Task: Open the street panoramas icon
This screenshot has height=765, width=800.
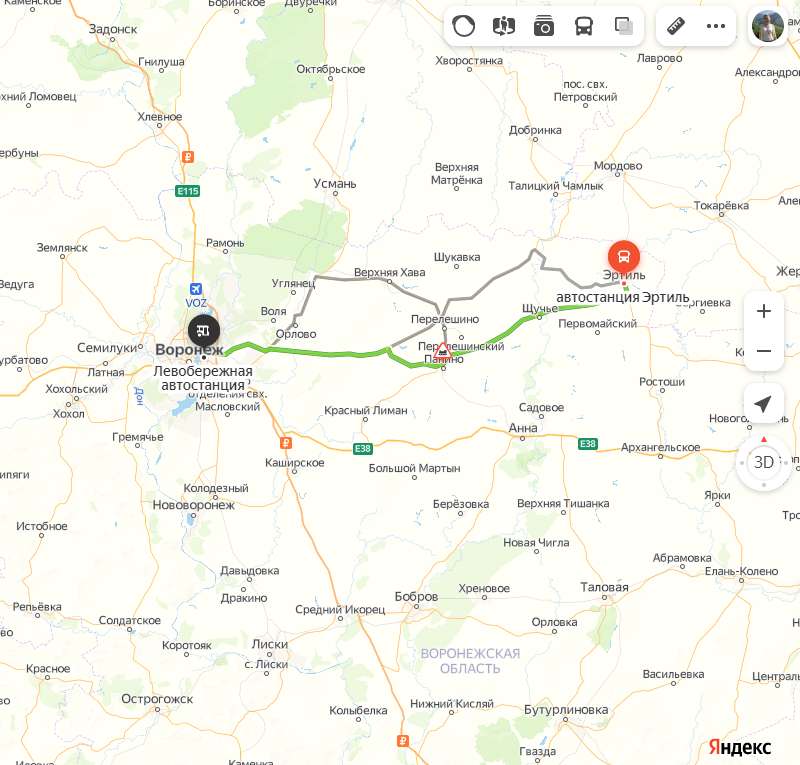Action: (x=504, y=26)
